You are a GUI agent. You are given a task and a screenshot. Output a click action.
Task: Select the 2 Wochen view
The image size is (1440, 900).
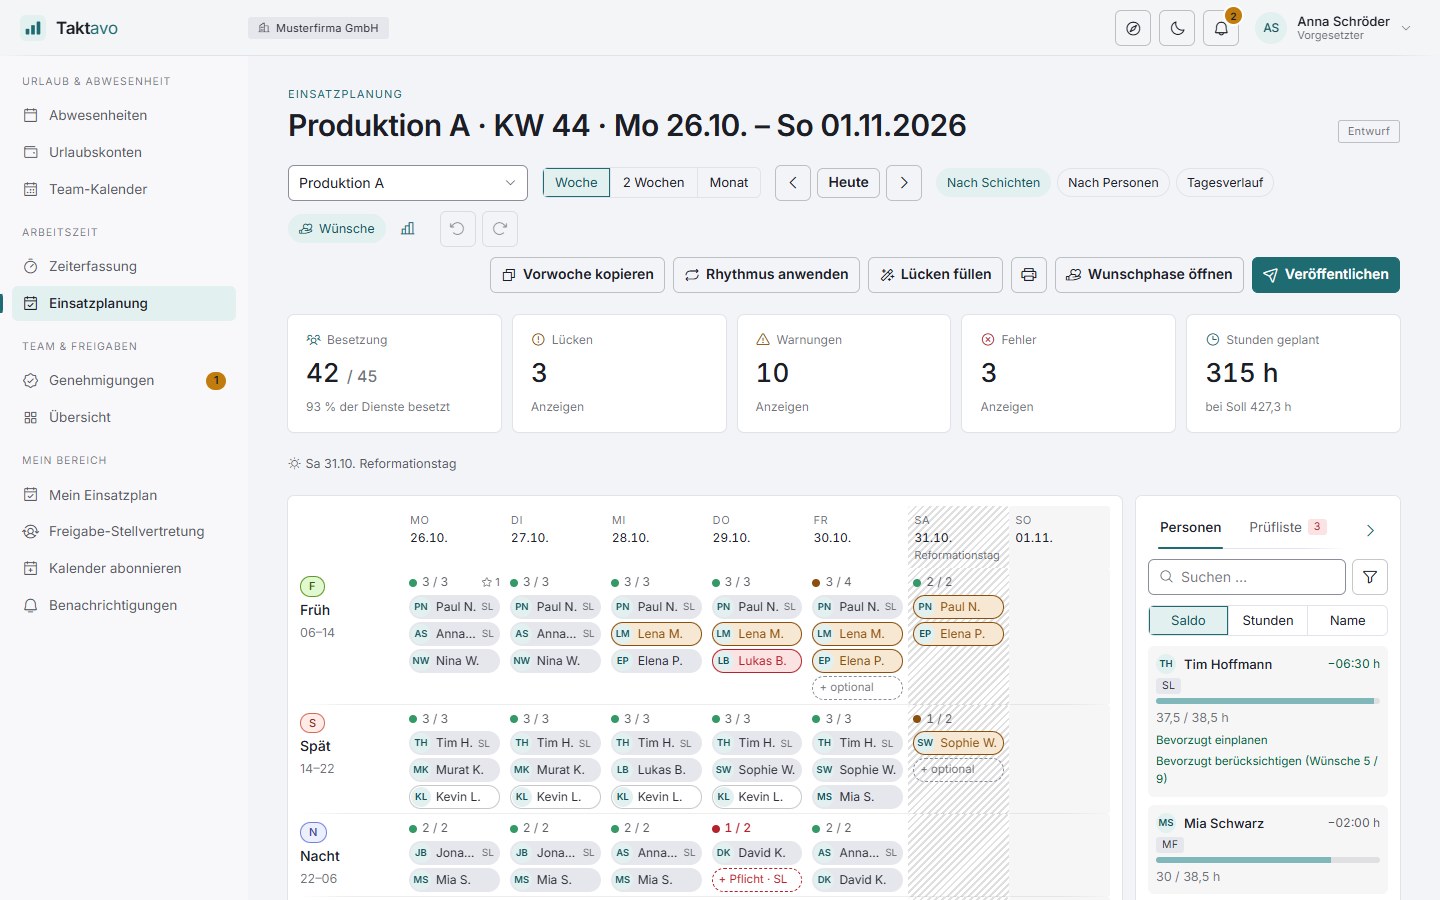653,183
